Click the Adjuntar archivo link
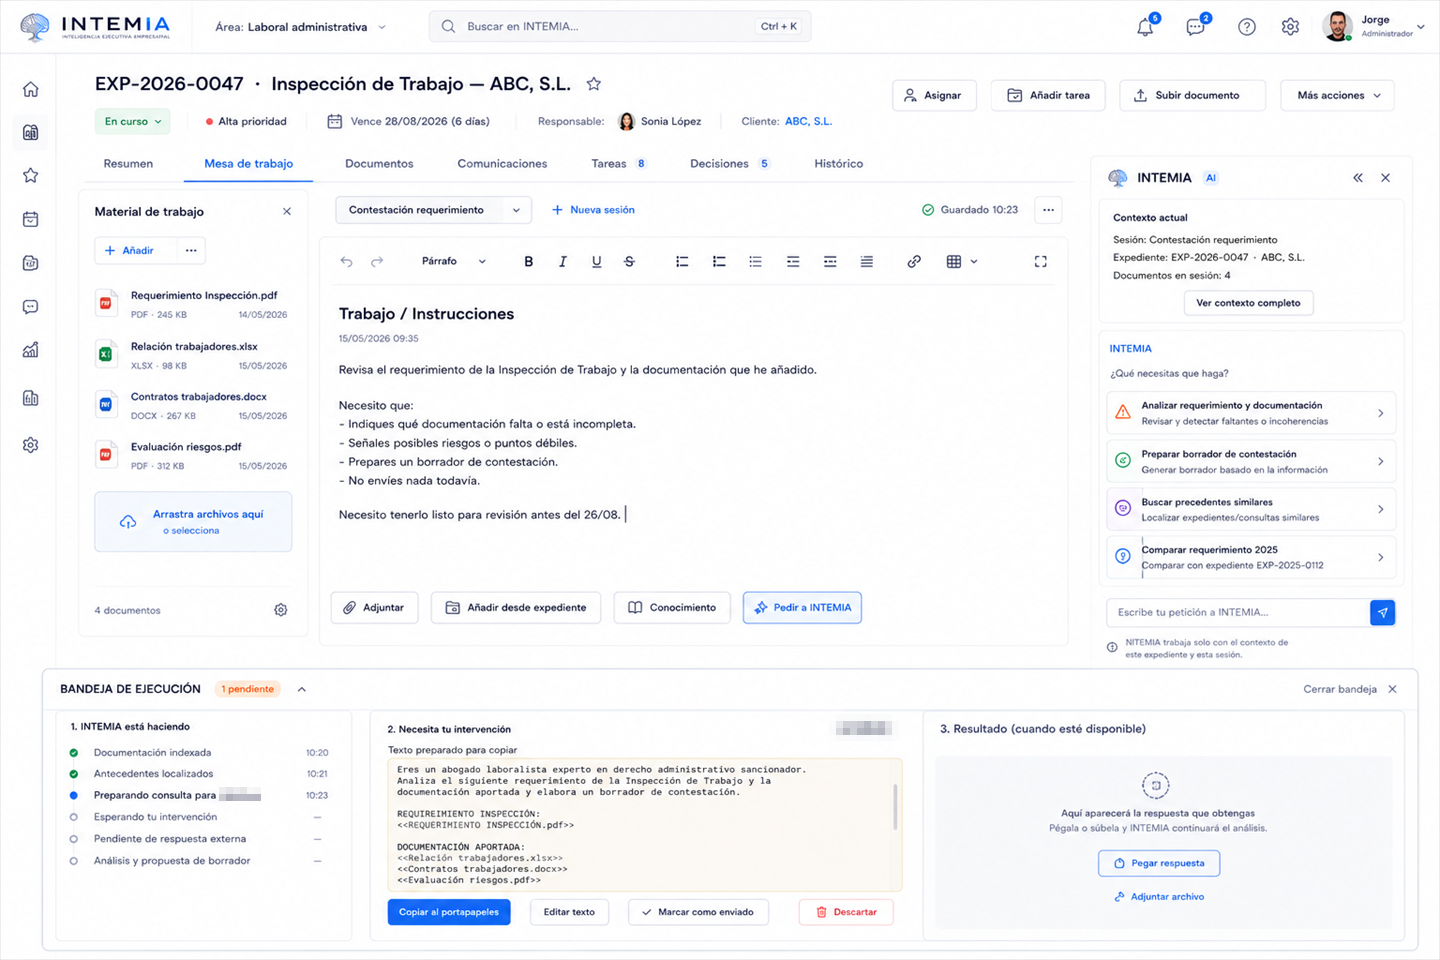 pyautogui.click(x=1159, y=897)
